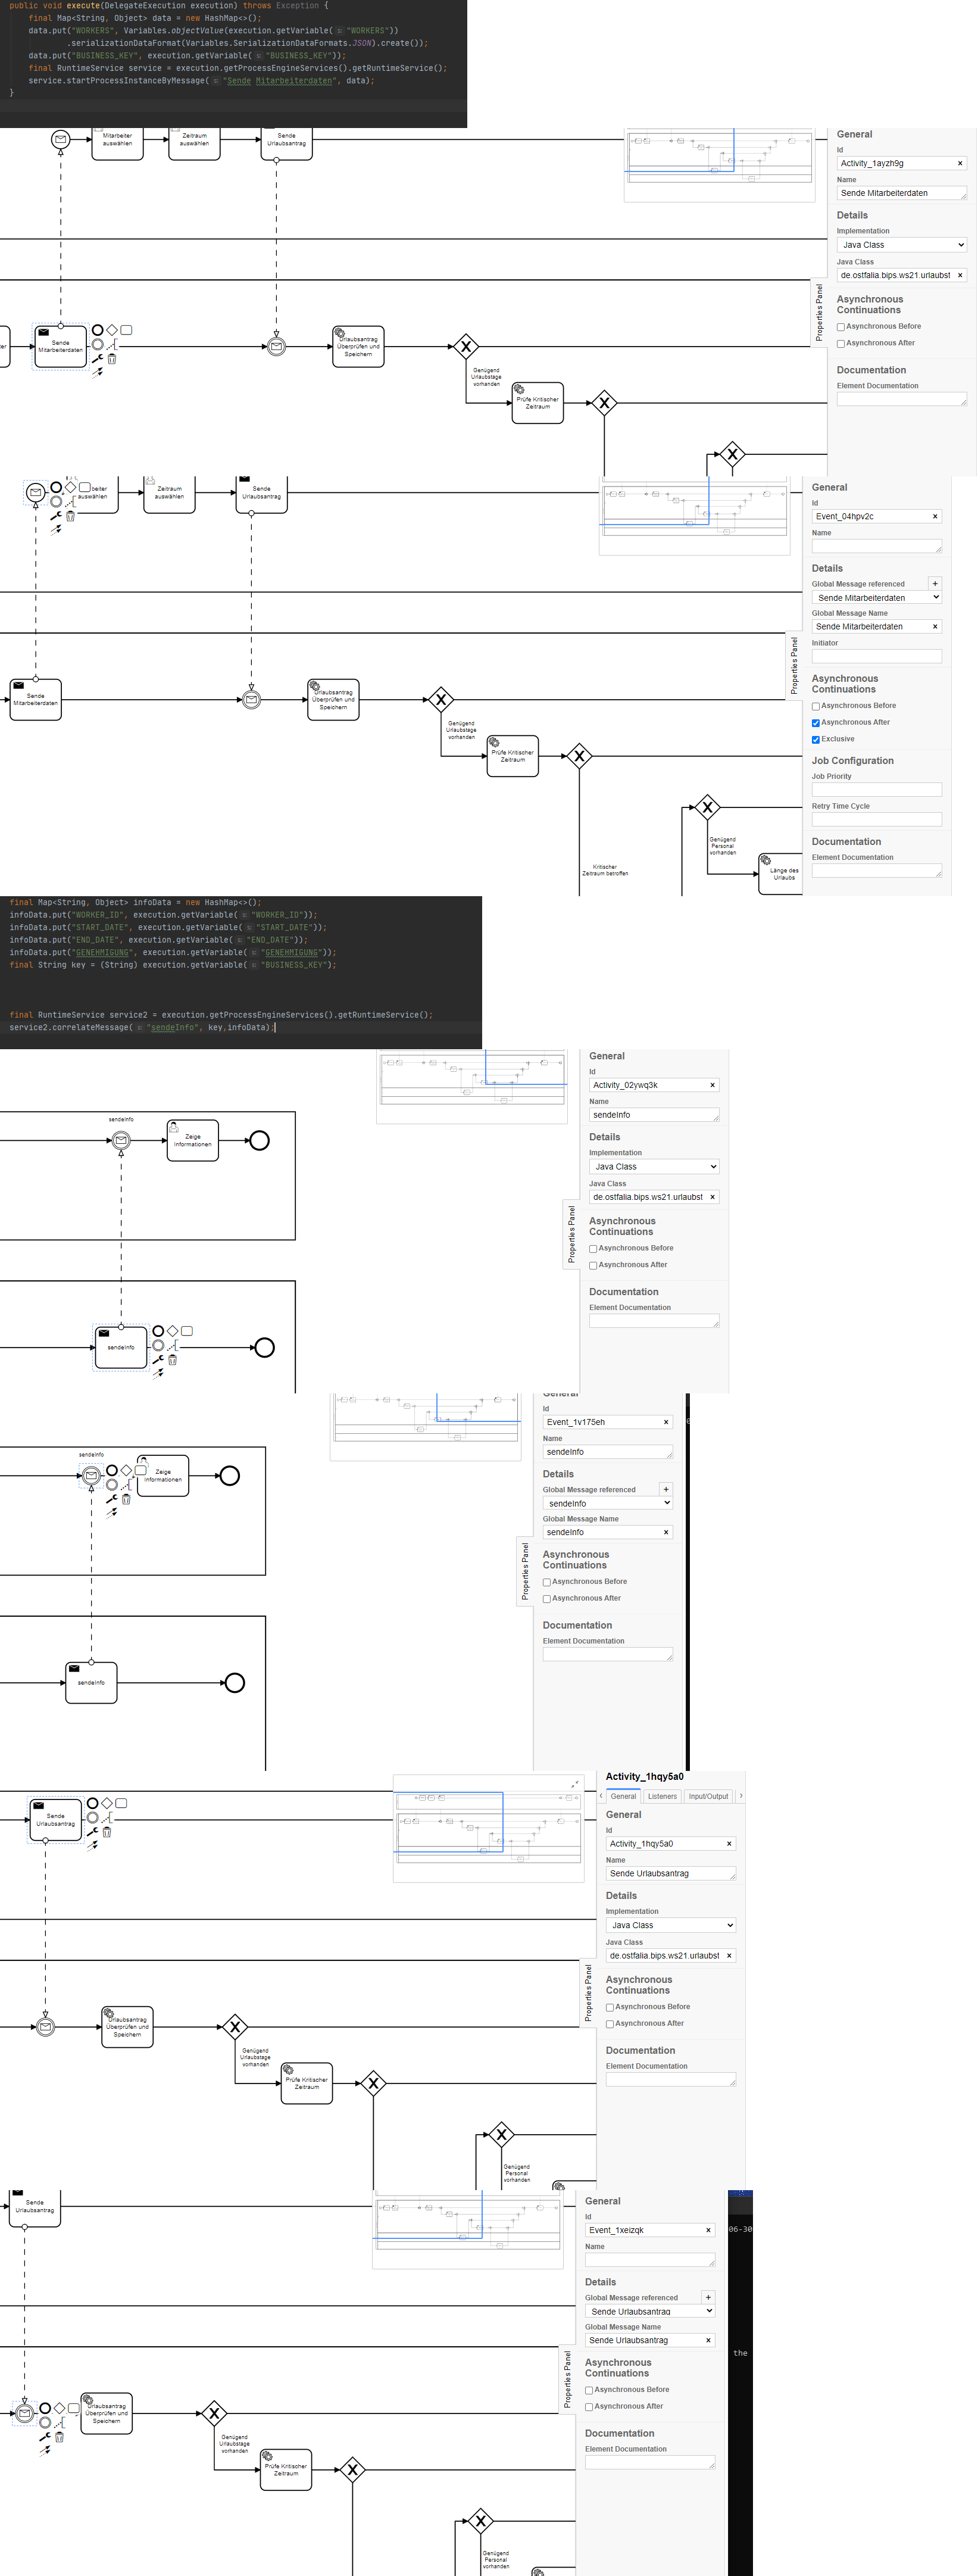This screenshot has width=978, height=2576.
Task: Uncheck the Exclusive checkbox
Action: 815,740
